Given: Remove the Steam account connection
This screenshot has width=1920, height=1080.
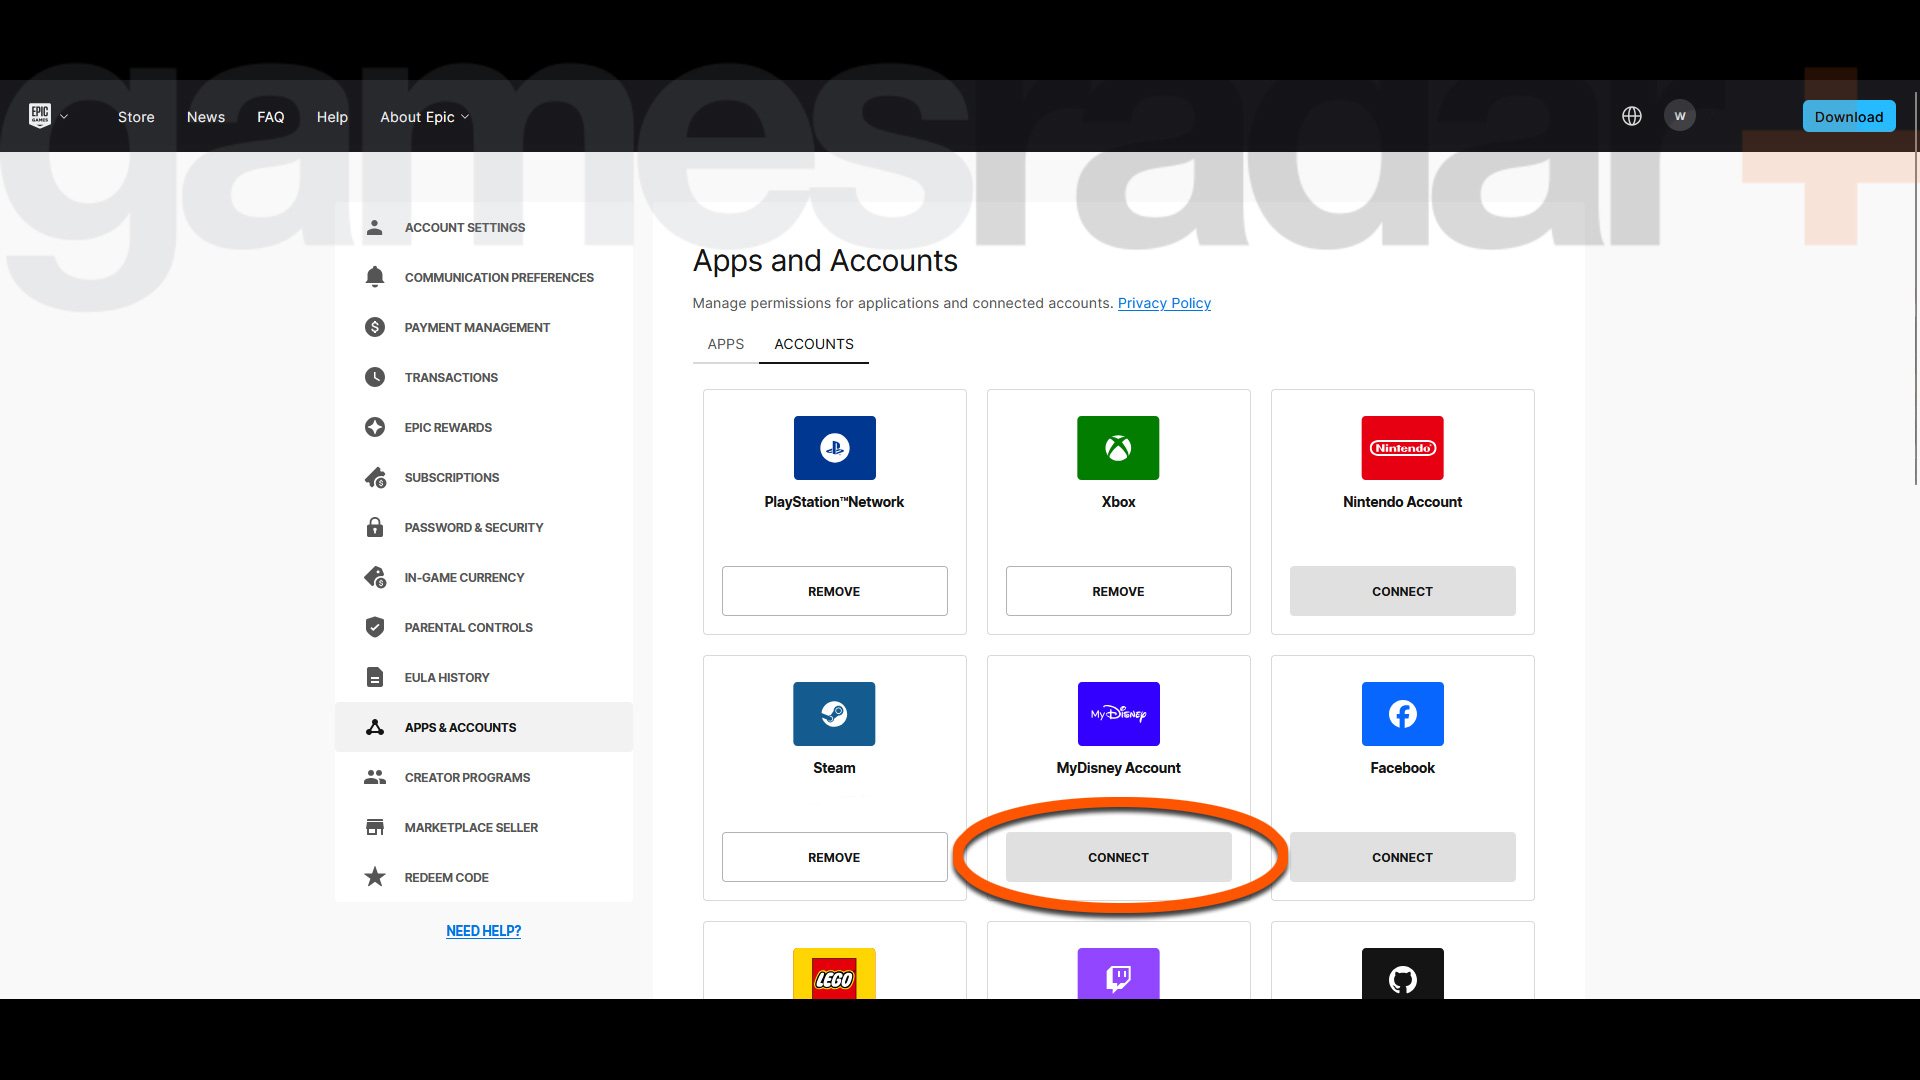Looking at the screenshot, I should pos(834,857).
